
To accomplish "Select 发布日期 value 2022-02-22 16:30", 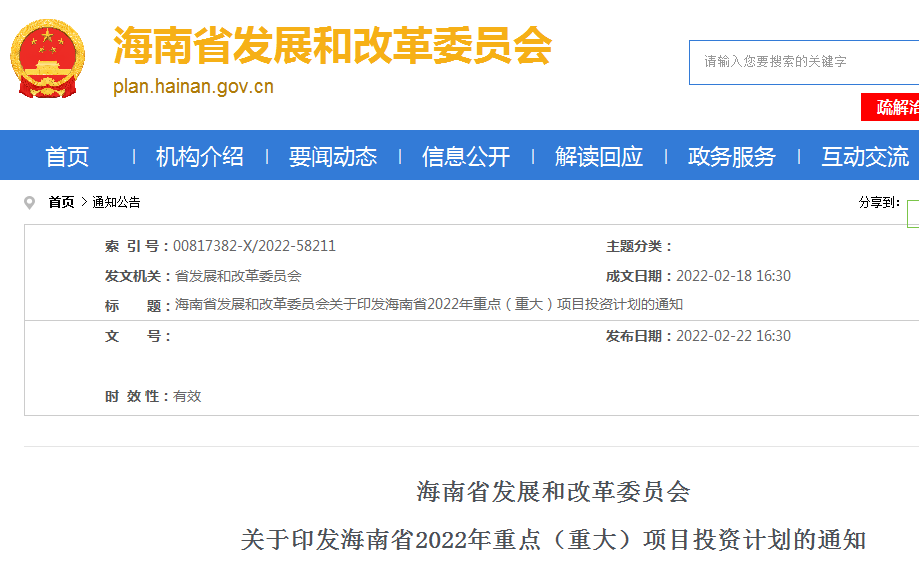I will click(x=733, y=336).
